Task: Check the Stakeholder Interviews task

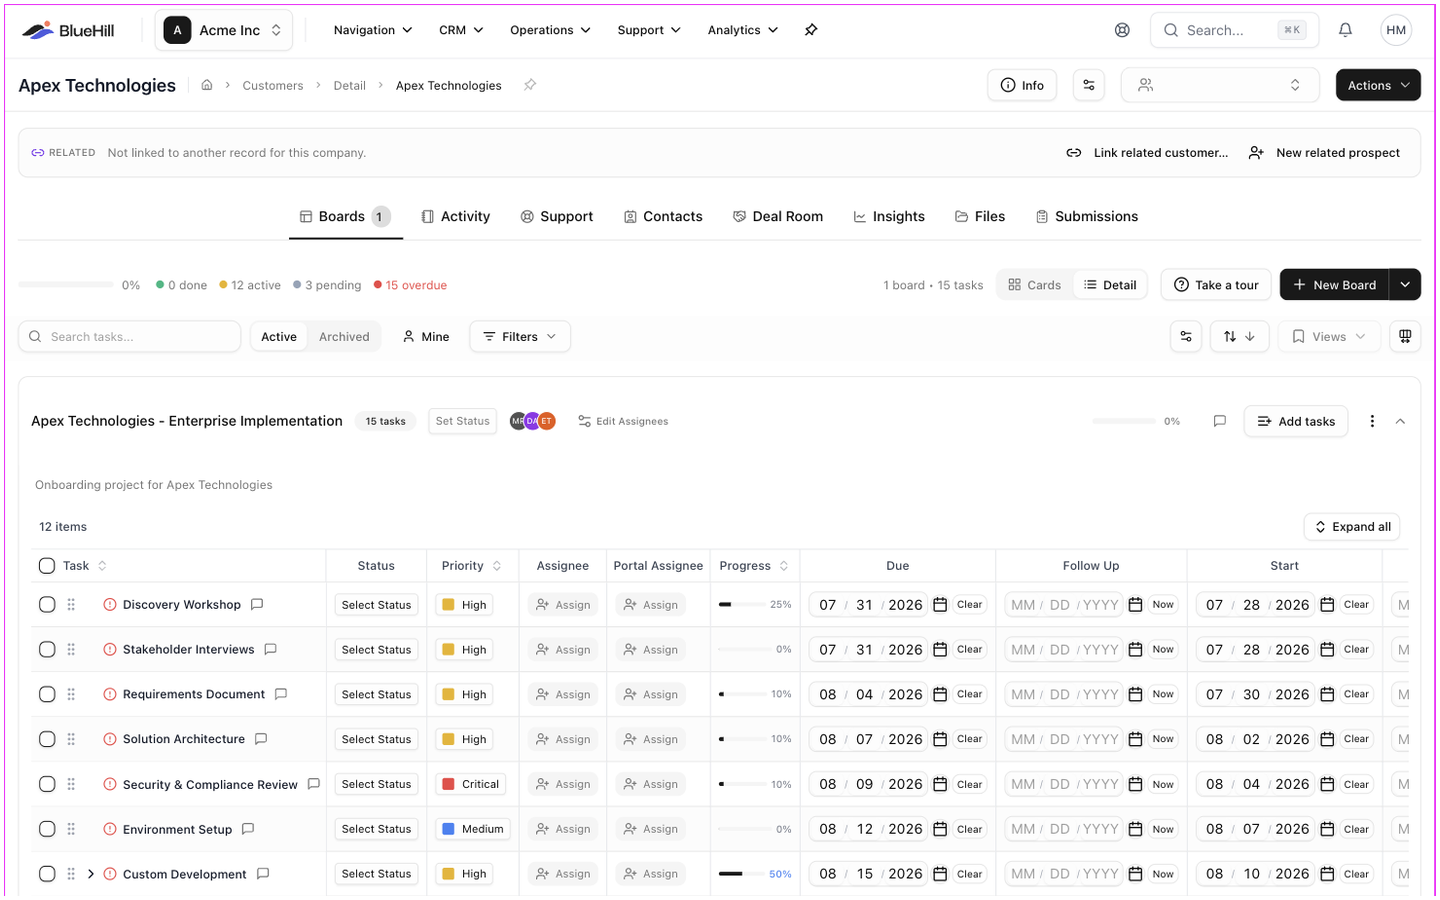Action: tap(47, 650)
